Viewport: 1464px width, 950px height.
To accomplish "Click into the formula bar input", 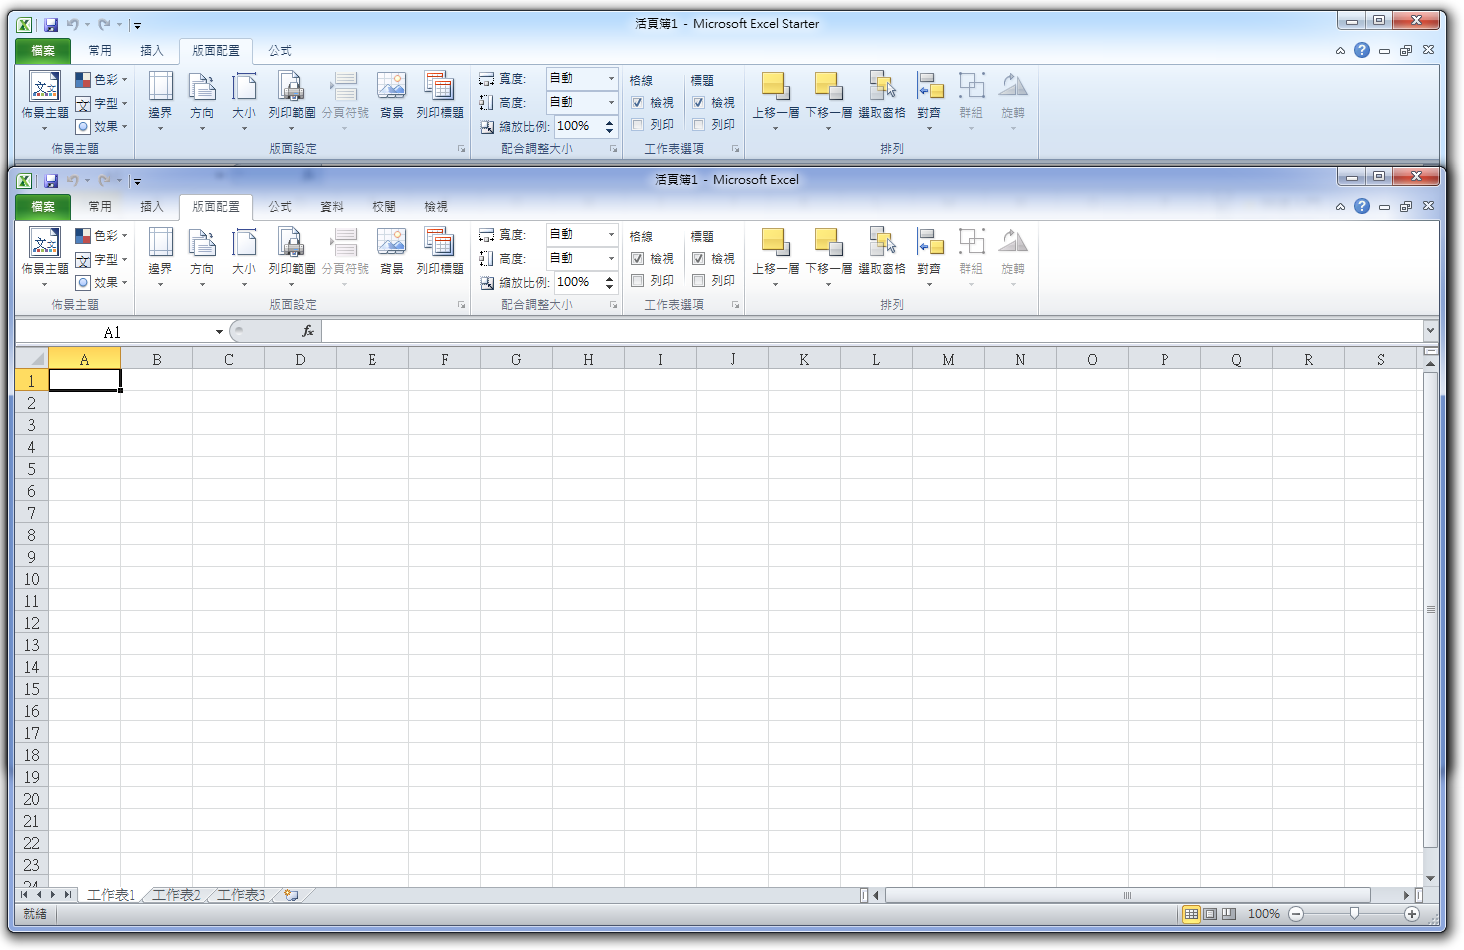I will click(x=871, y=331).
